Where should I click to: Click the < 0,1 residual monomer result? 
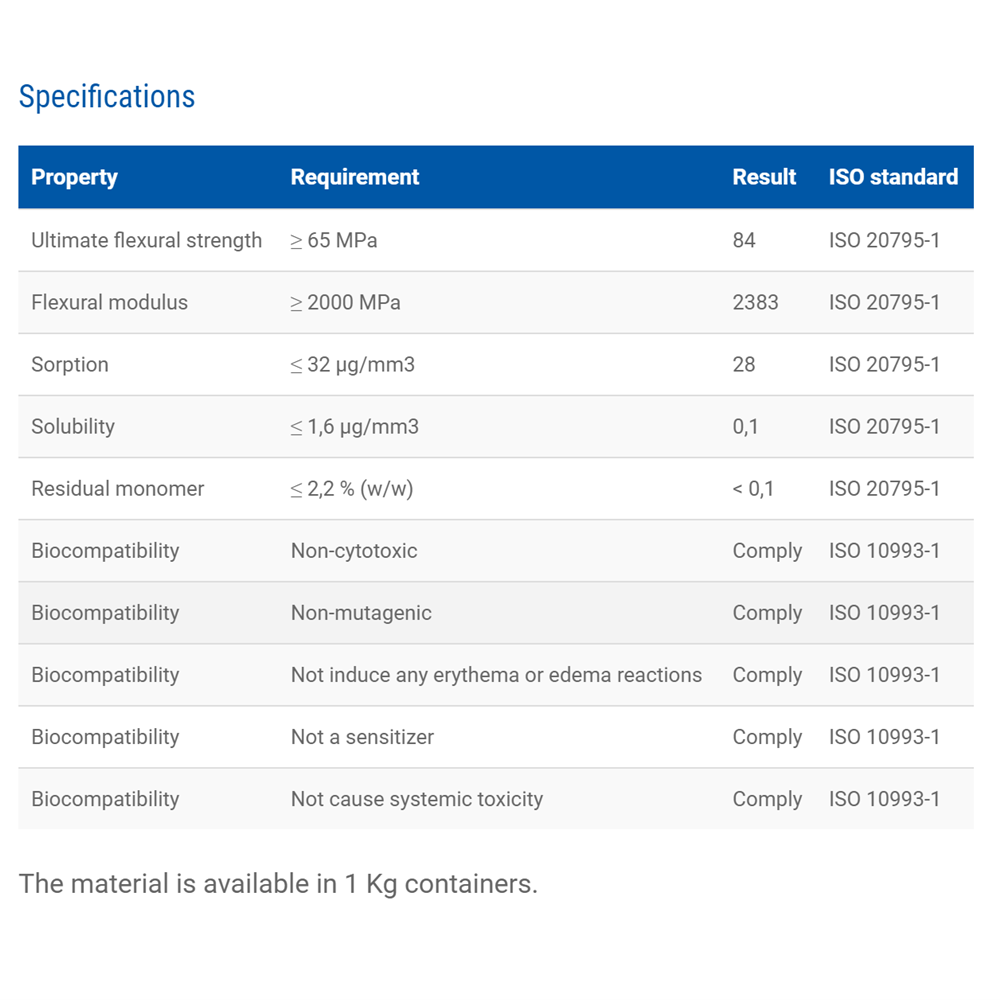tap(753, 489)
